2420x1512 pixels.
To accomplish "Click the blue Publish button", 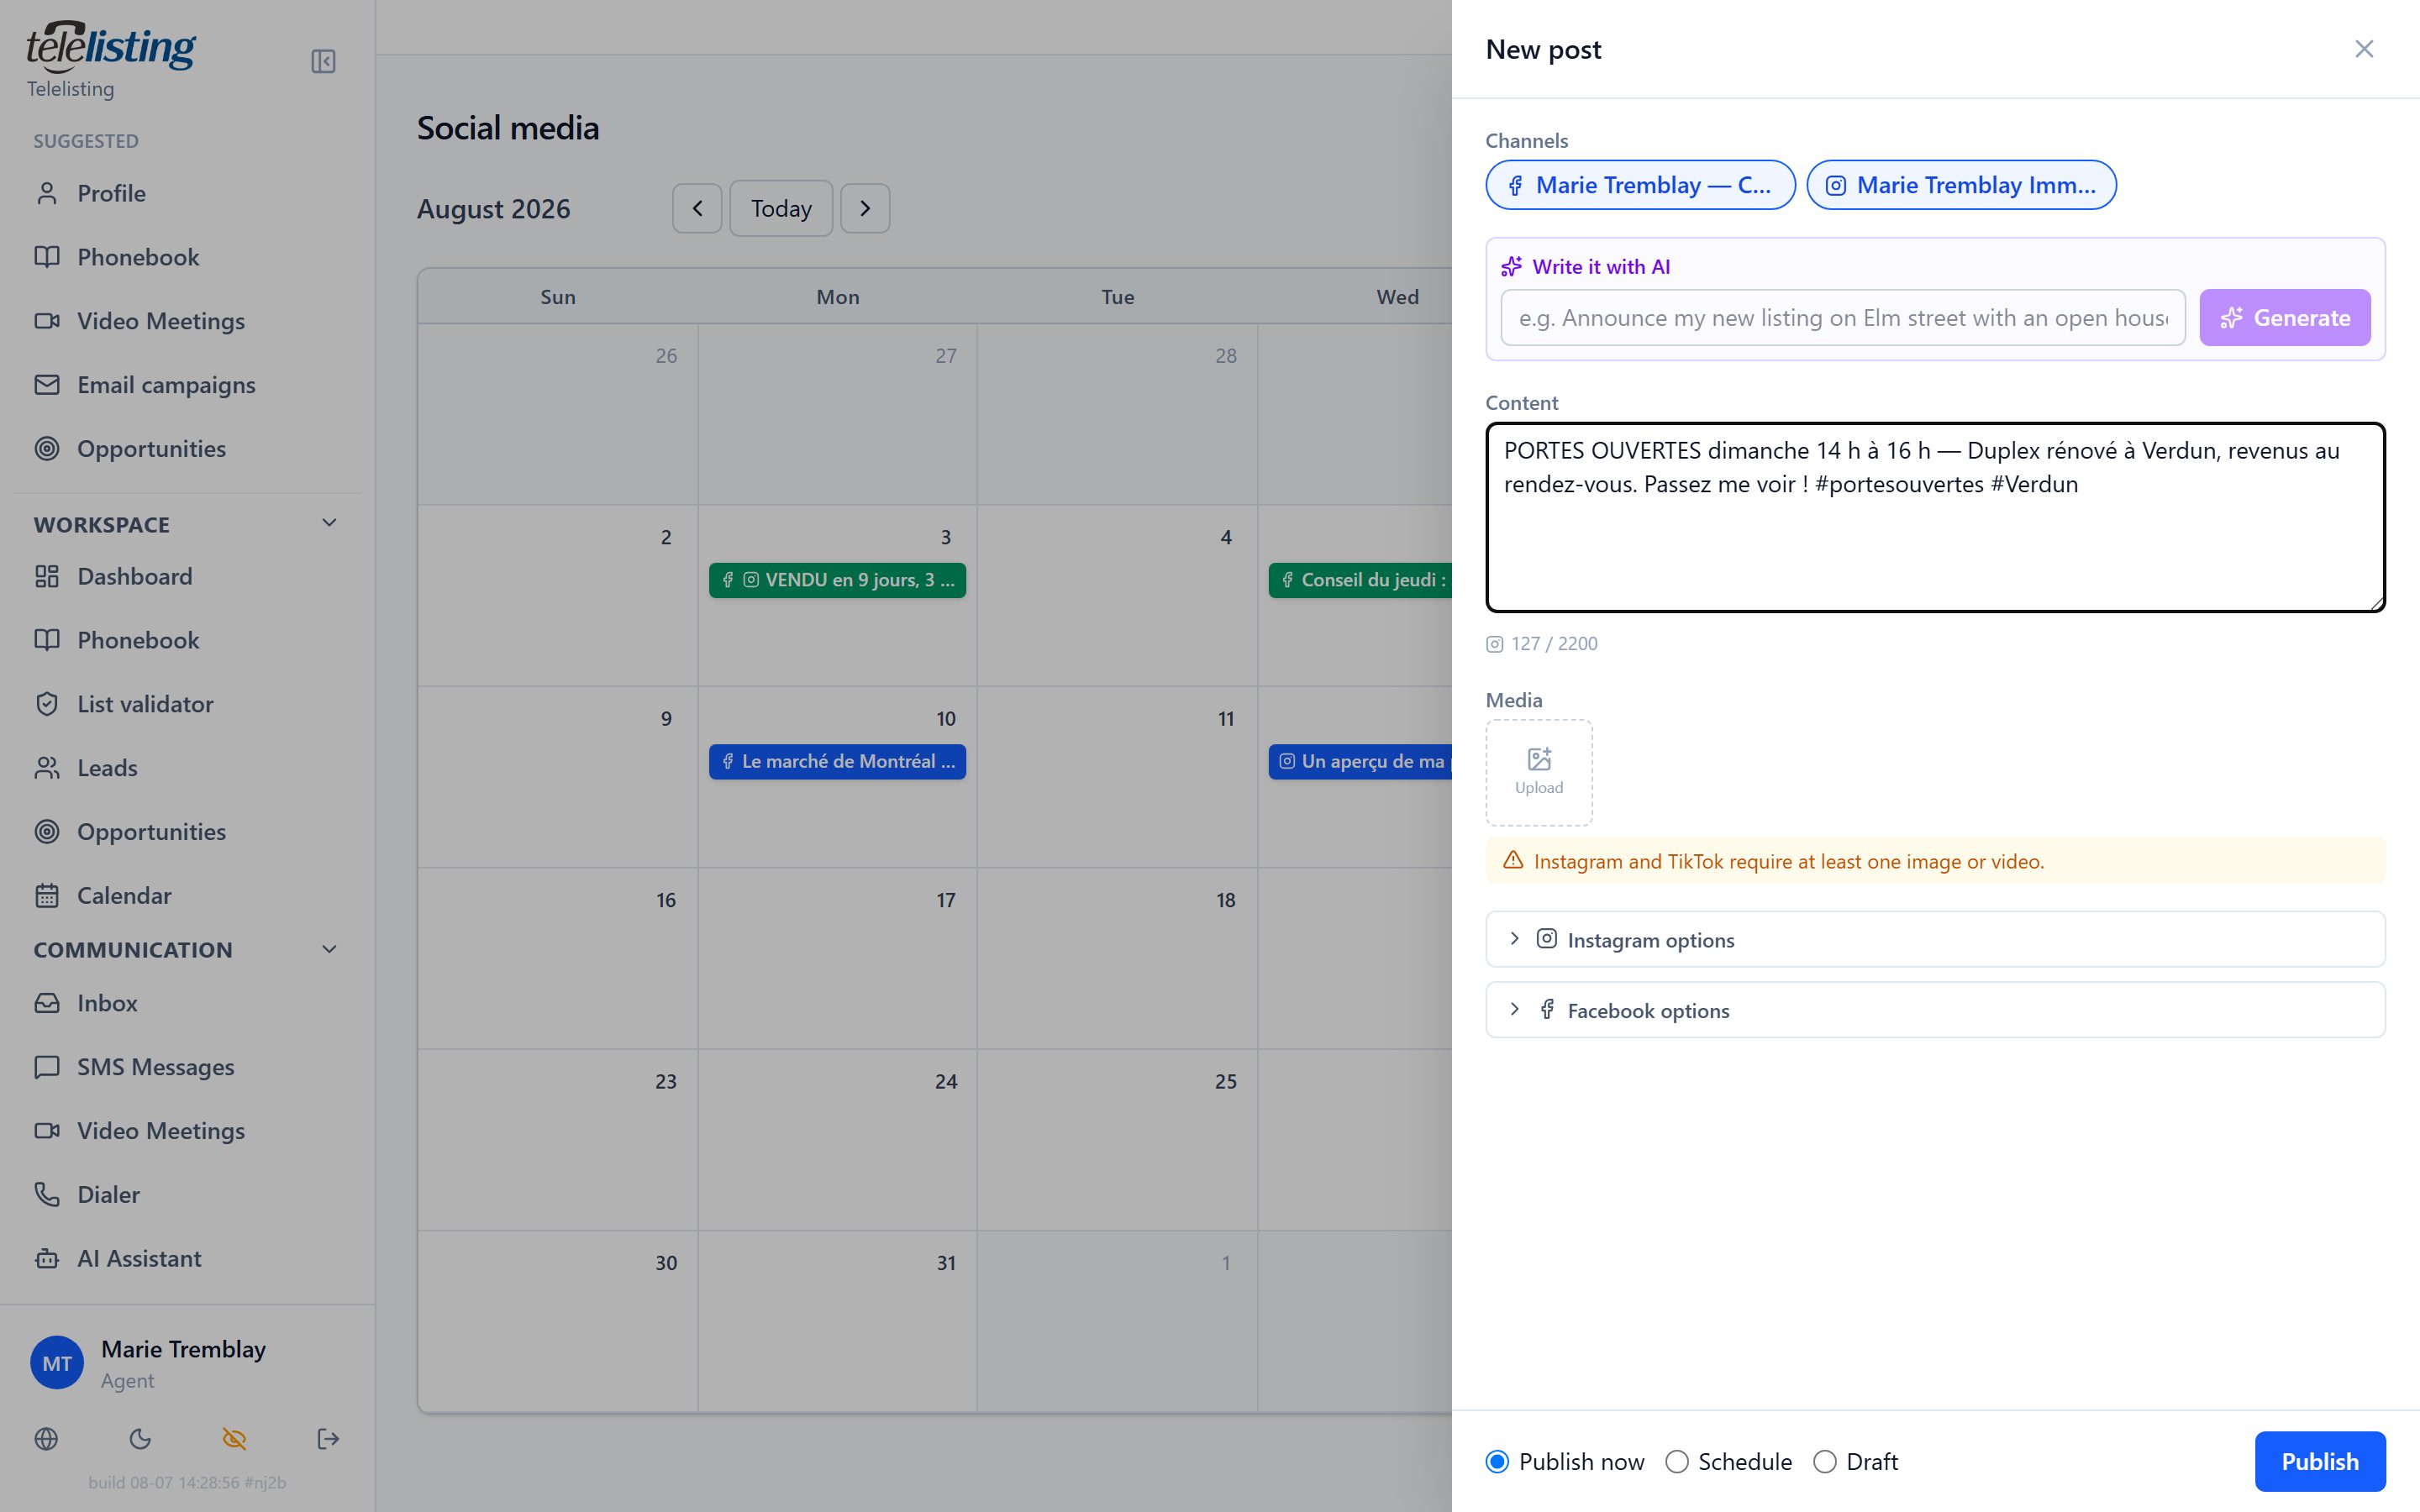I will click(2320, 1462).
